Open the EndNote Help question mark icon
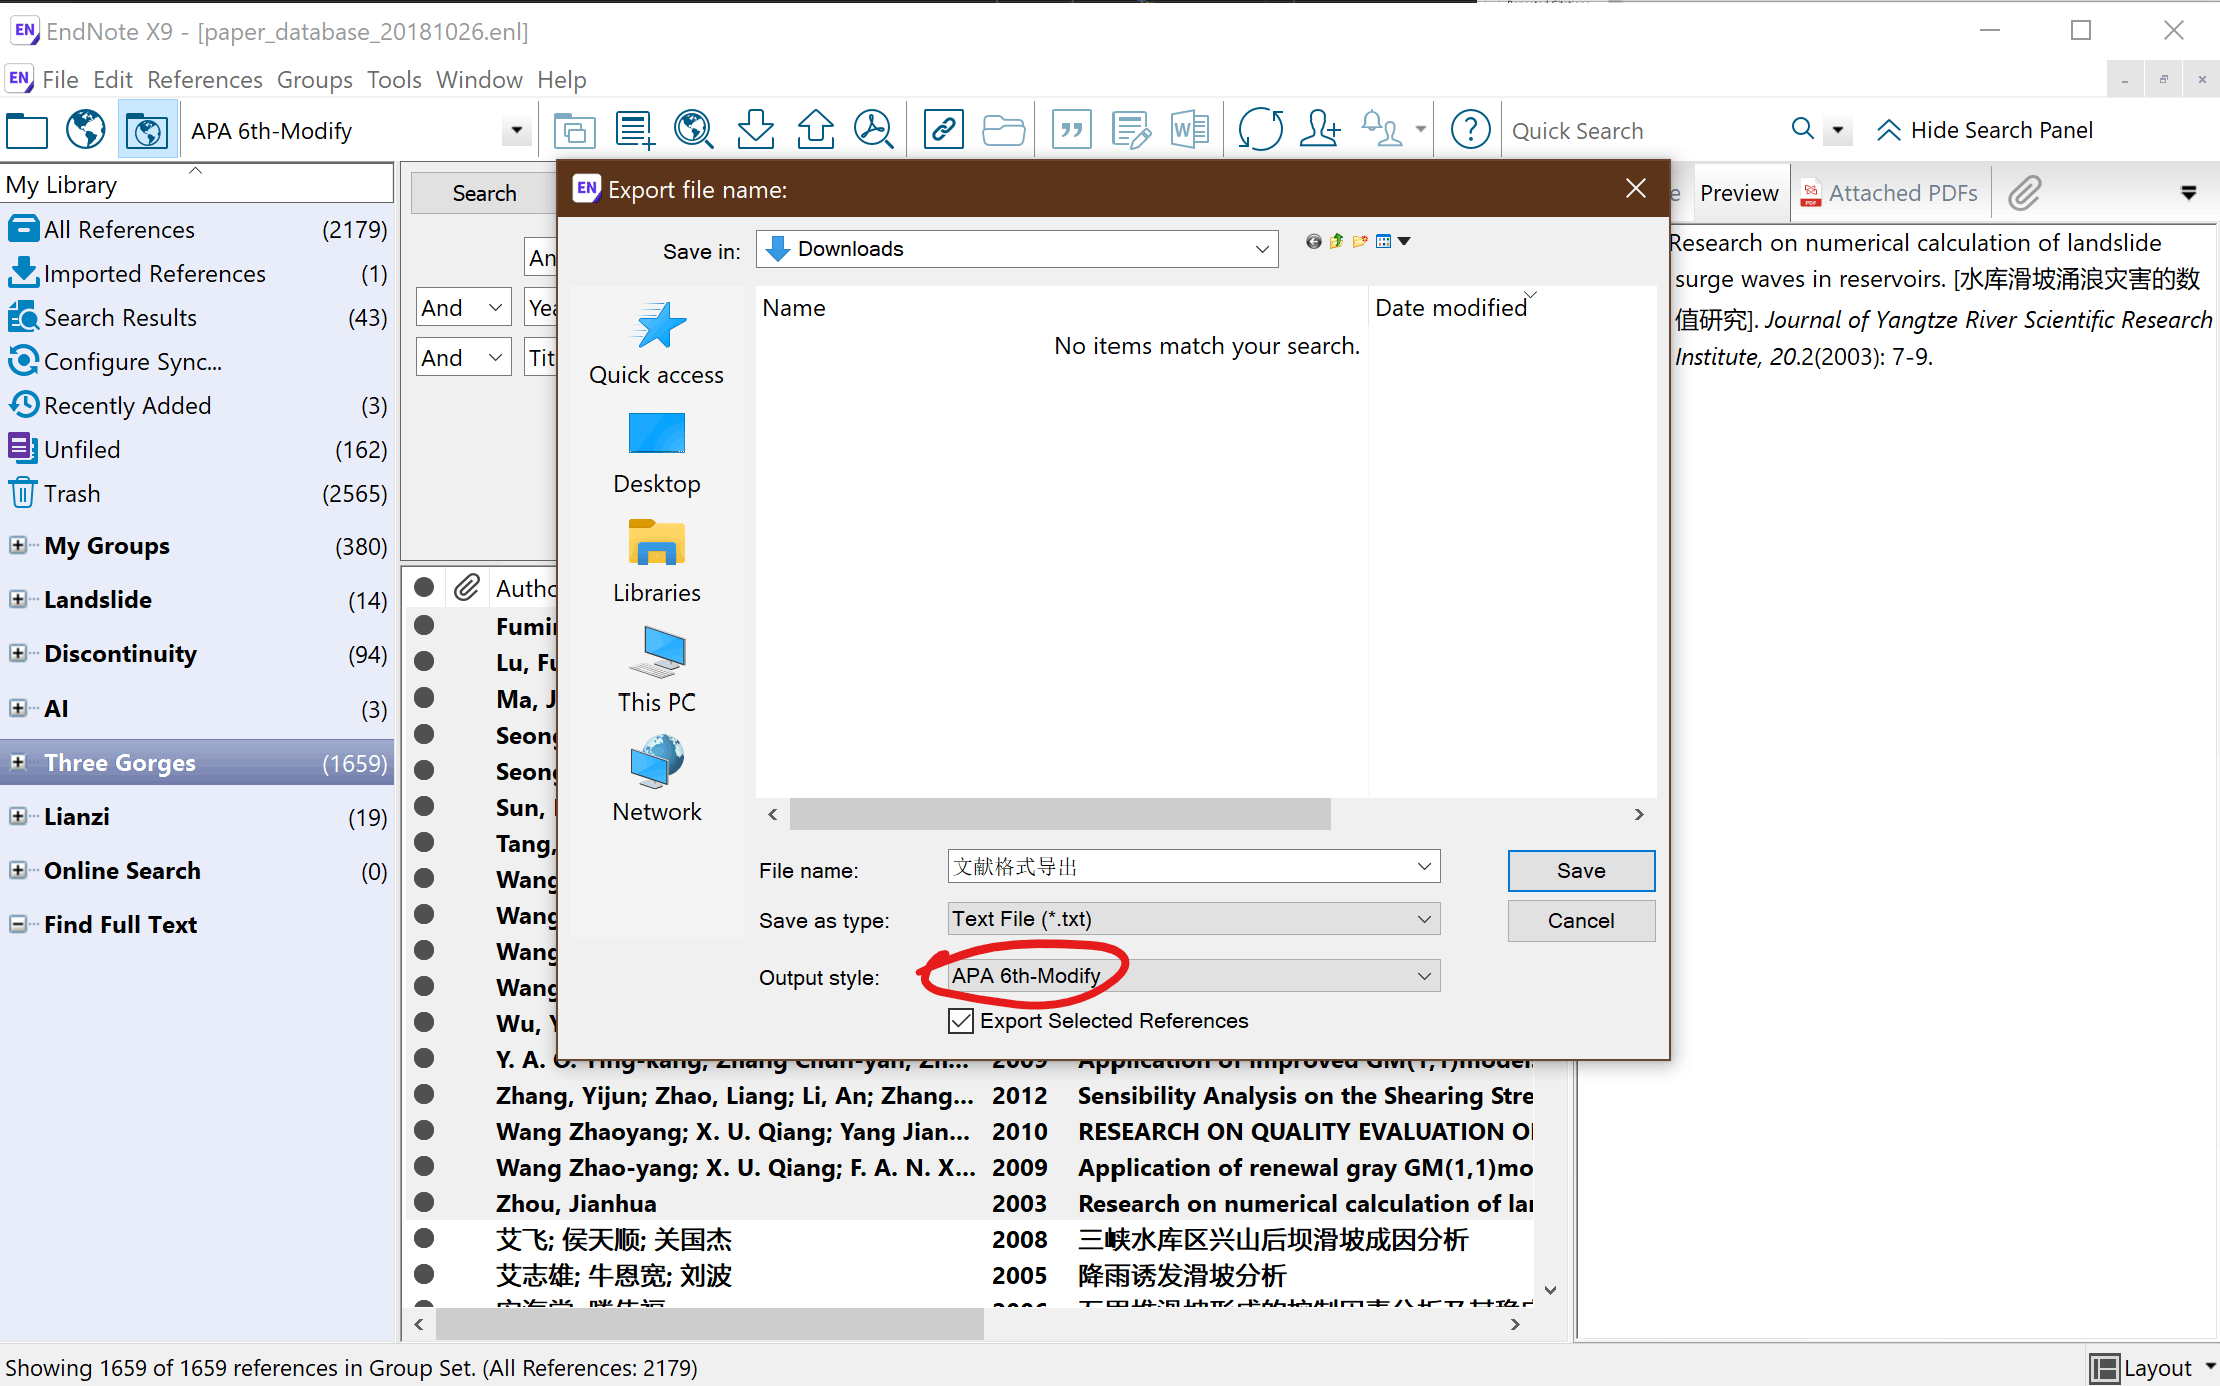 1470,130
